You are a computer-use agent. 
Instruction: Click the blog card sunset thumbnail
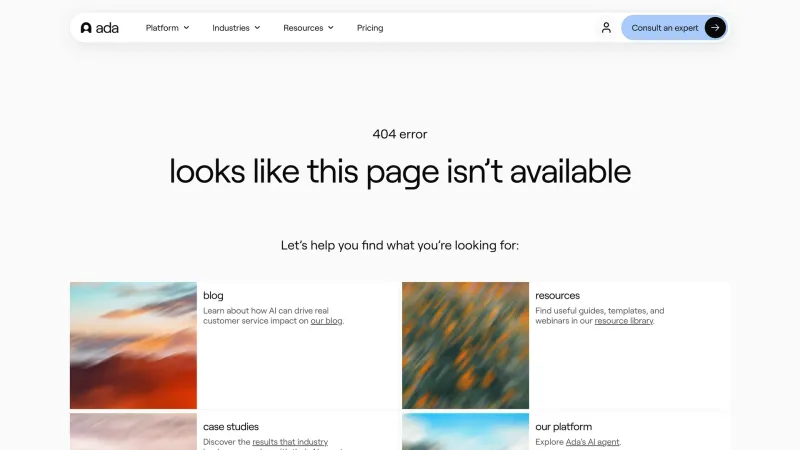point(133,345)
